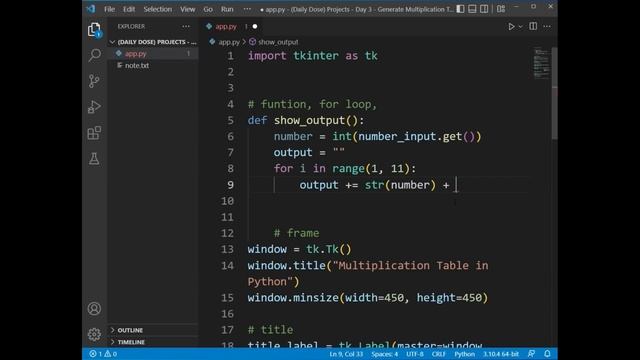Image resolution: width=640 pixels, height=360 pixels.
Task: Click the '# title' comment line
Action: click(270, 330)
